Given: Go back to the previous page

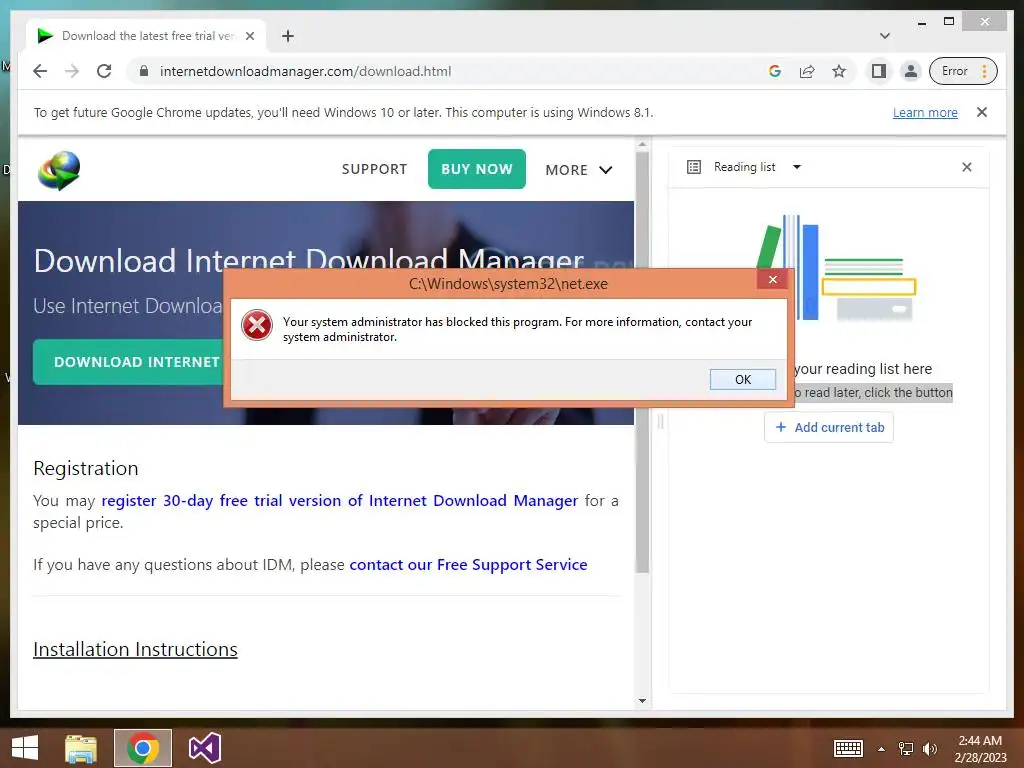Looking at the screenshot, I should (x=40, y=71).
